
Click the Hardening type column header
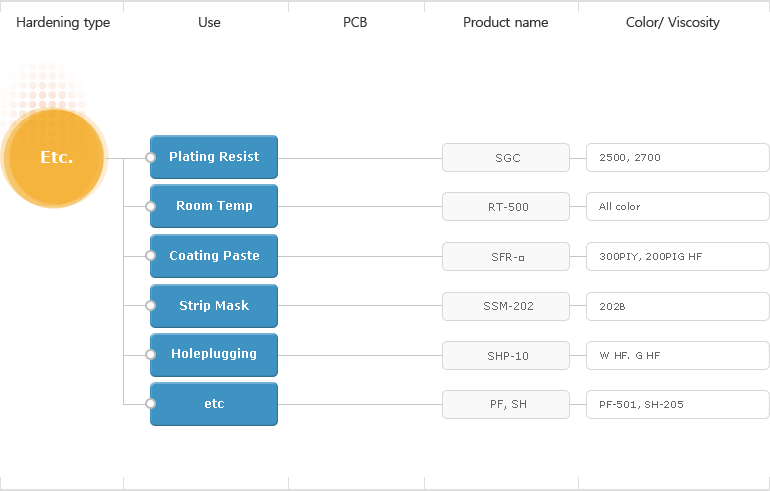(63, 23)
